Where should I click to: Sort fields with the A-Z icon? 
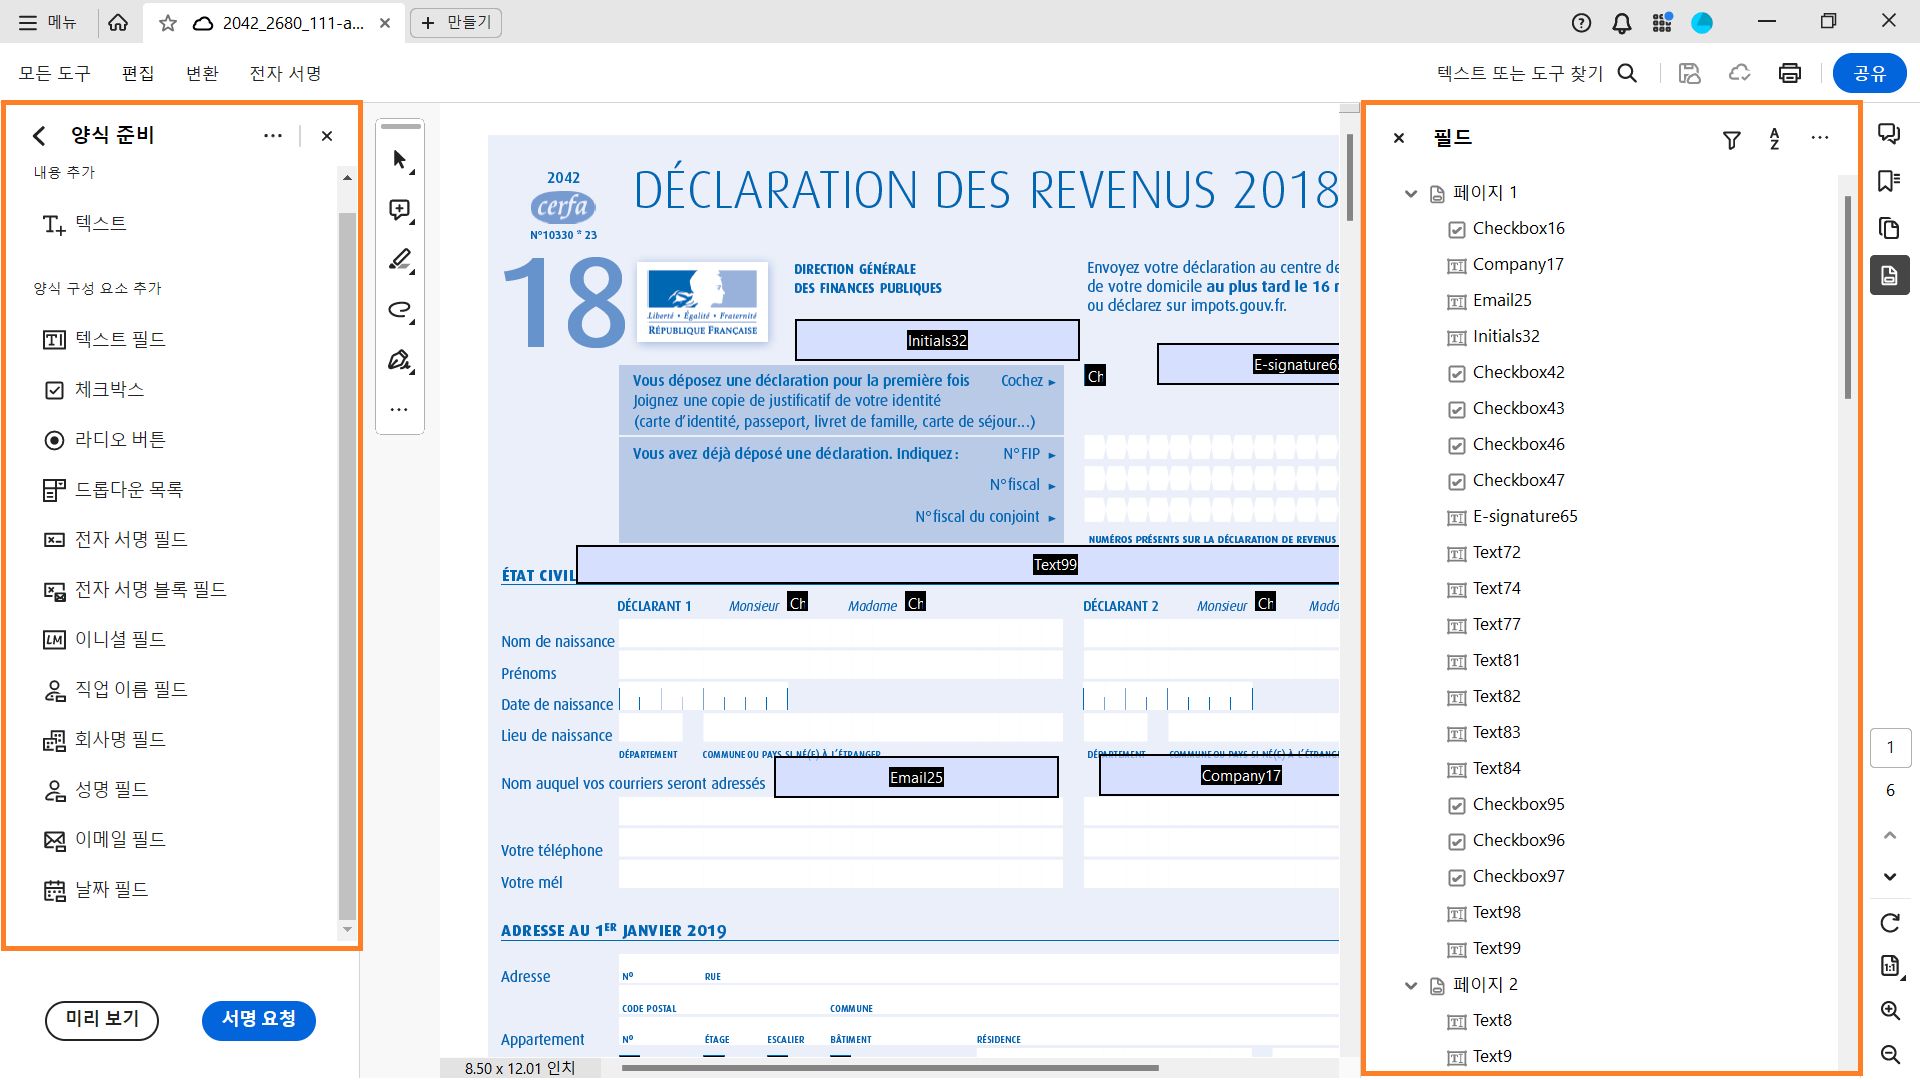pos(1774,139)
